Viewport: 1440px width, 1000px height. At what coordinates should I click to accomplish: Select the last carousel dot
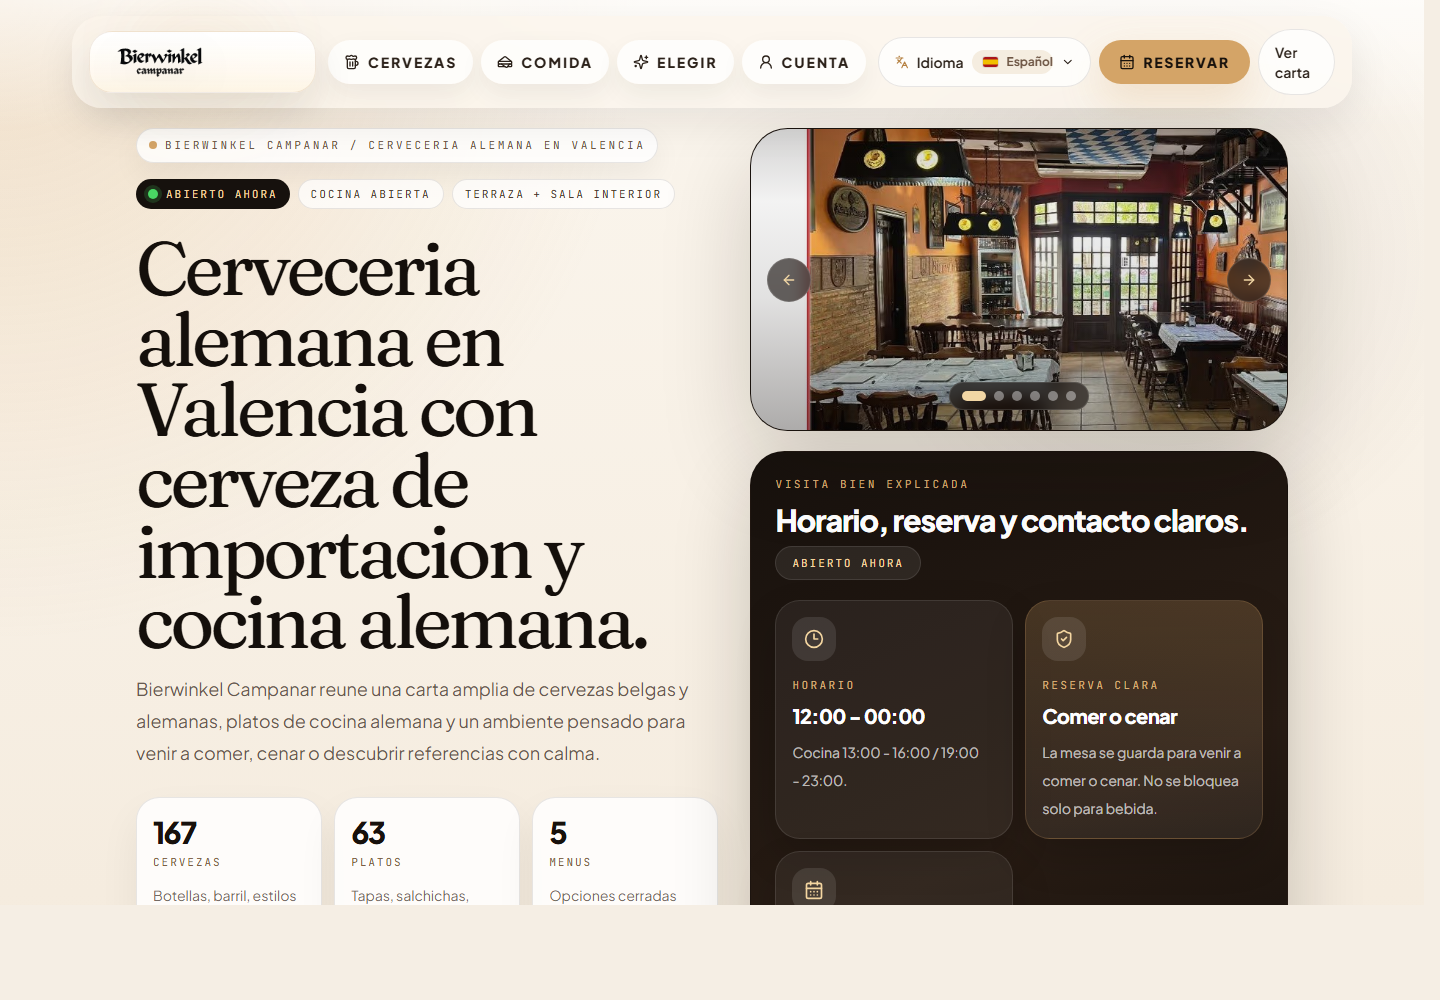click(1071, 396)
